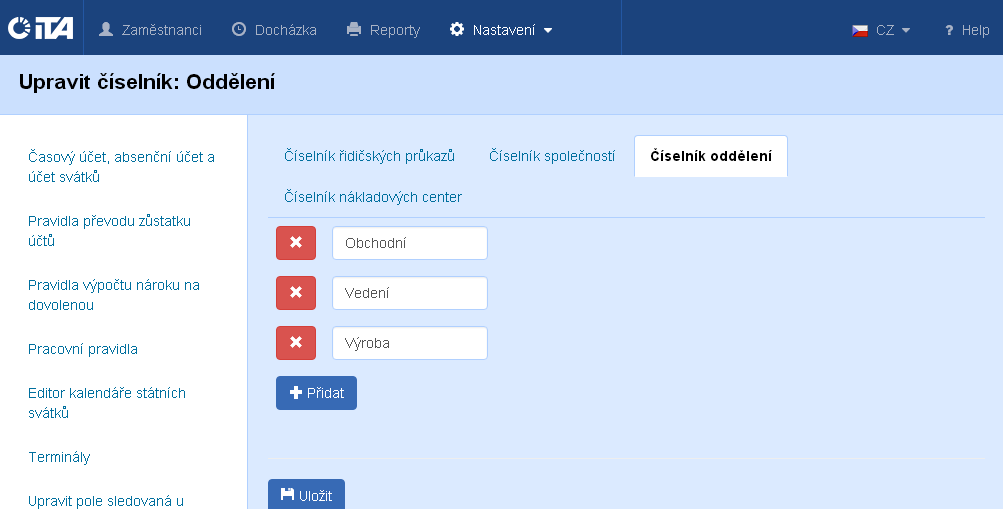
Task: Select Číselník nákladových center tab
Action: (372, 197)
